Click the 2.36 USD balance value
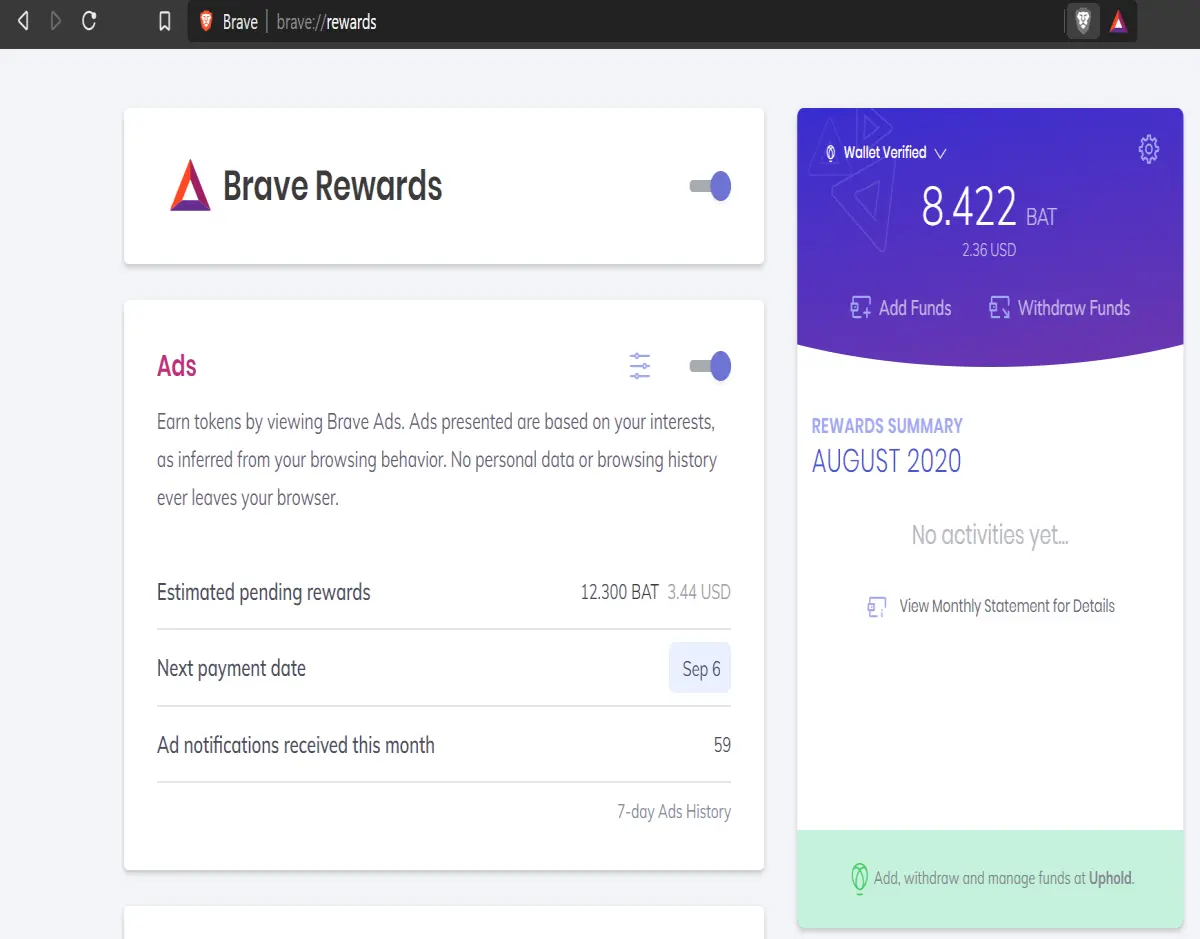Screen dimensions: 1200x939 tap(989, 250)
